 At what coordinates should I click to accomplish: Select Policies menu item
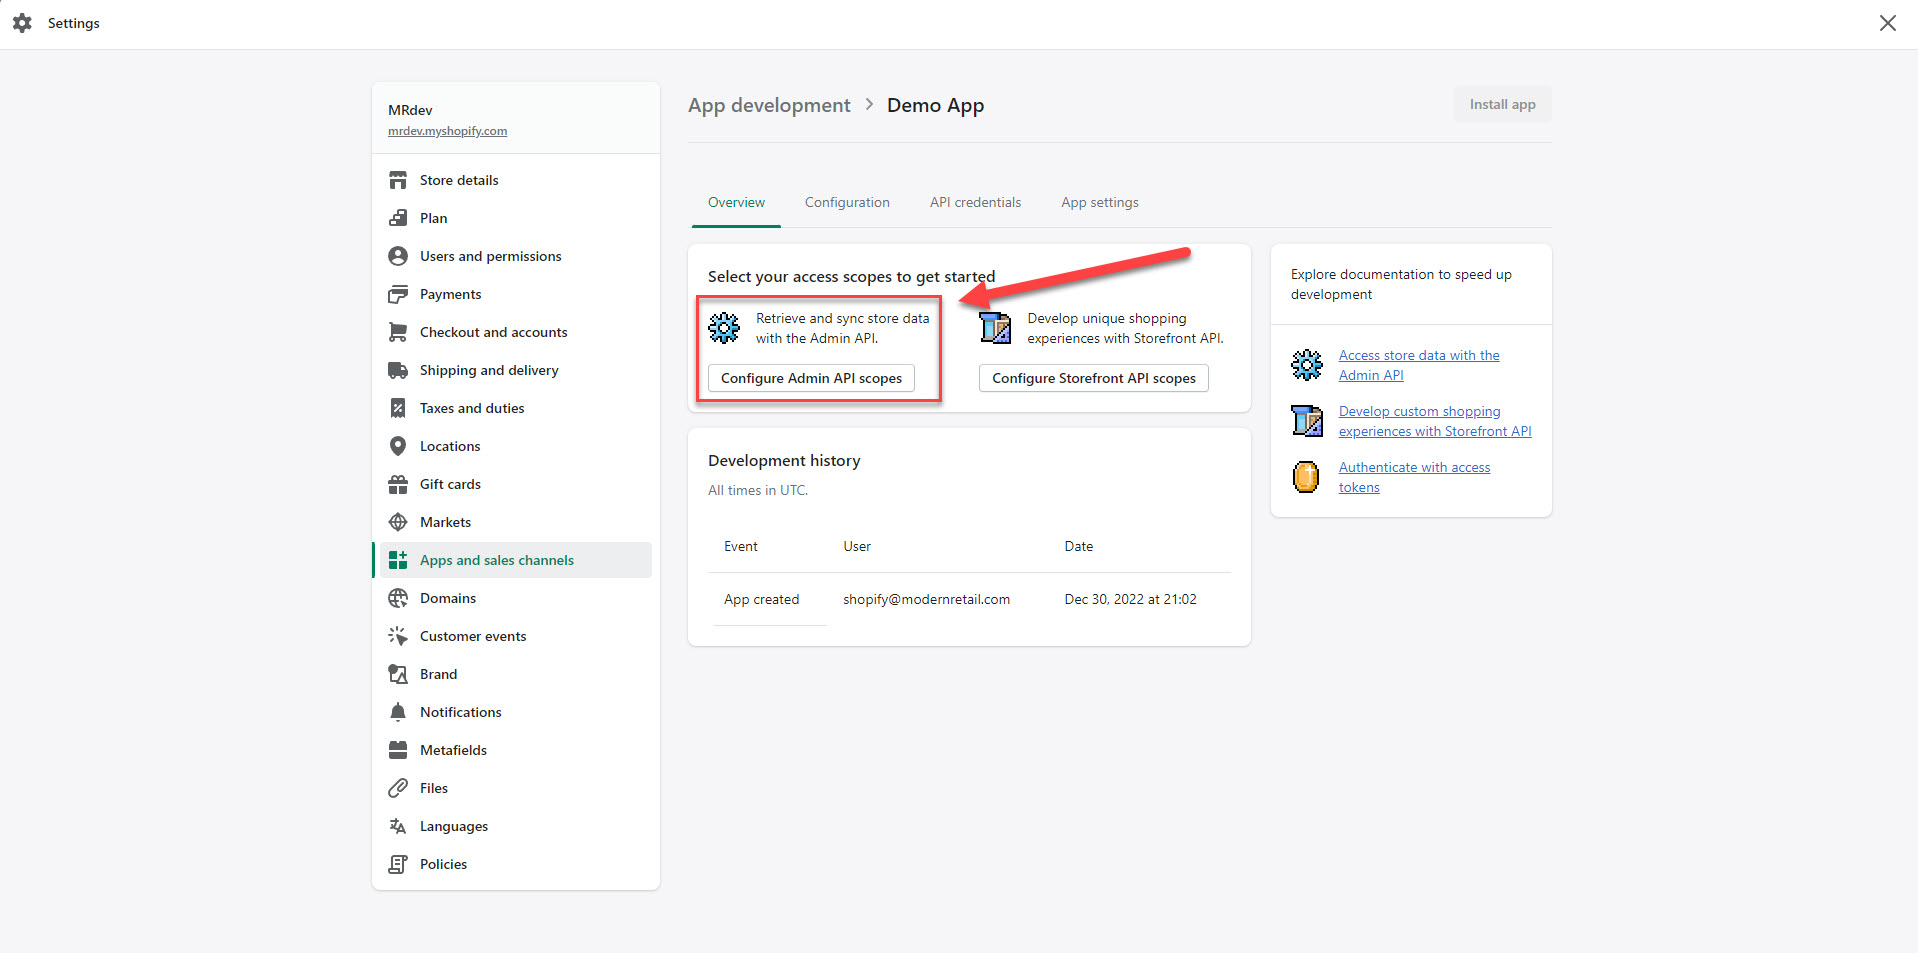[x=516, y=864]
